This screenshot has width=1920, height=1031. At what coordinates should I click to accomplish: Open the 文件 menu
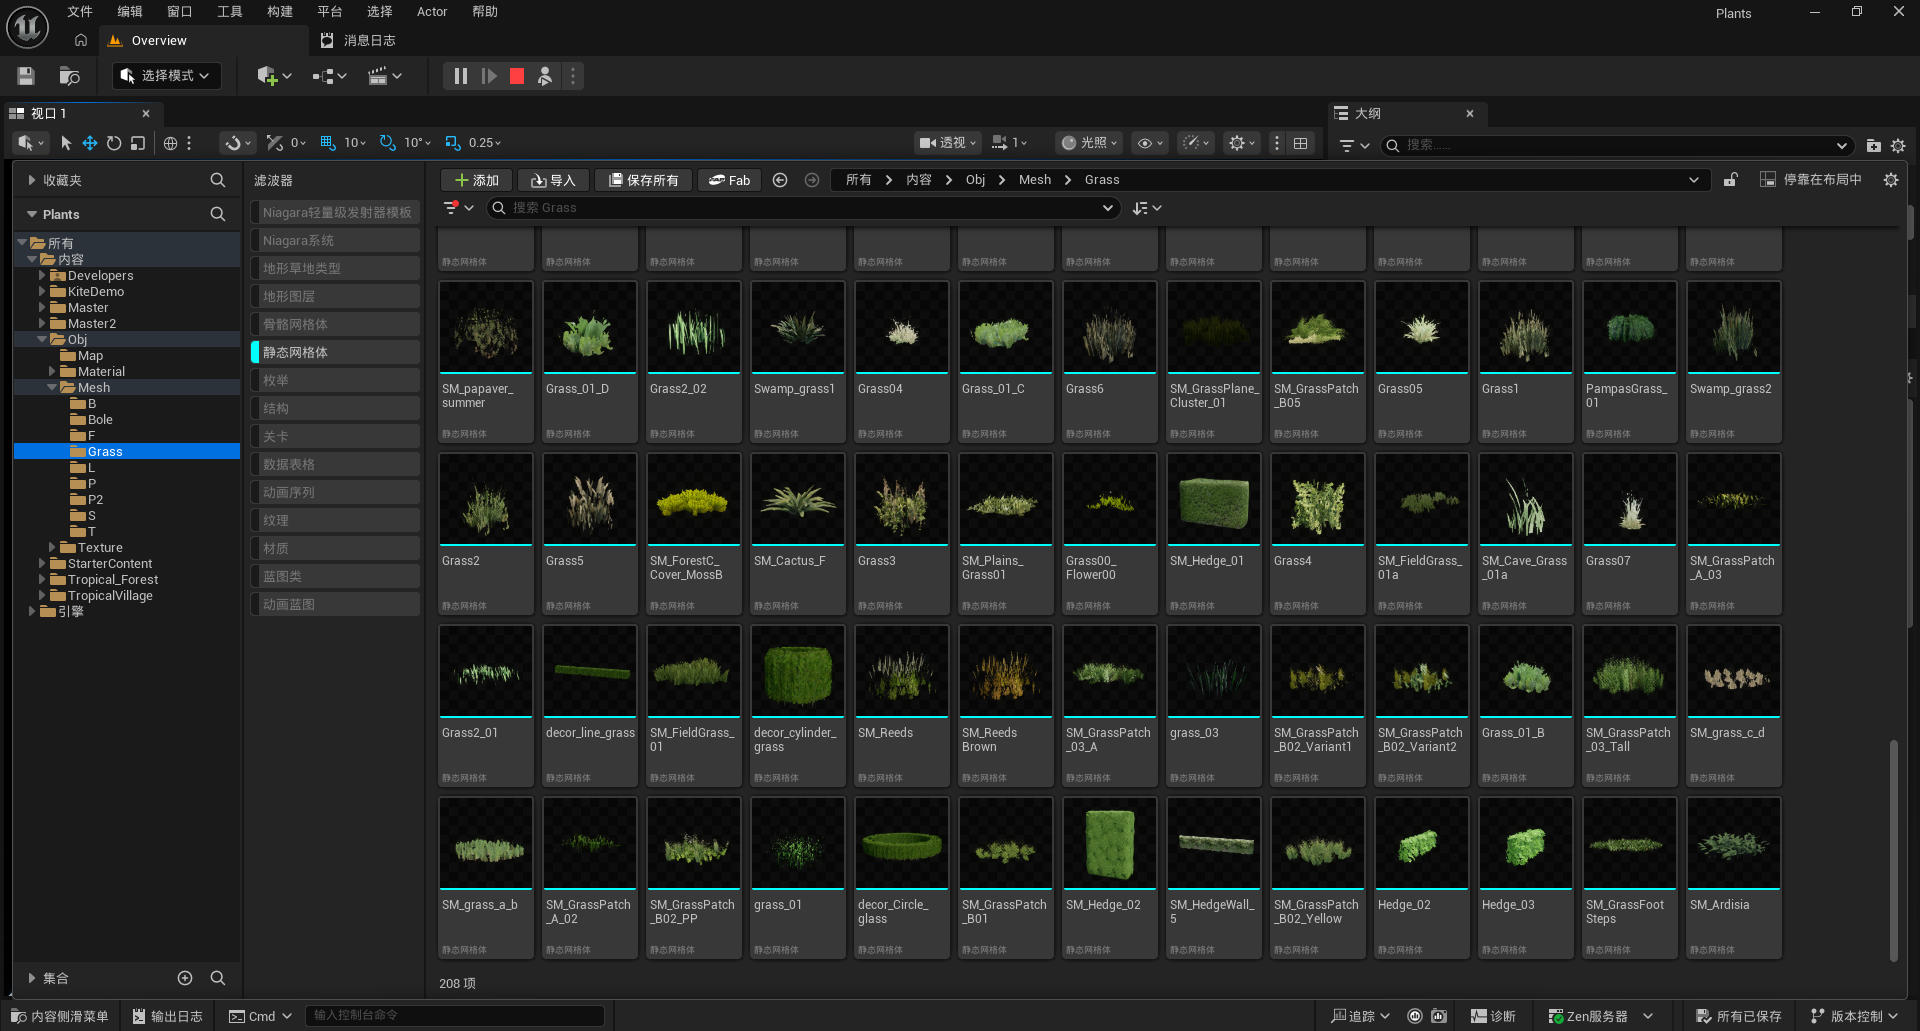(80, 12)
